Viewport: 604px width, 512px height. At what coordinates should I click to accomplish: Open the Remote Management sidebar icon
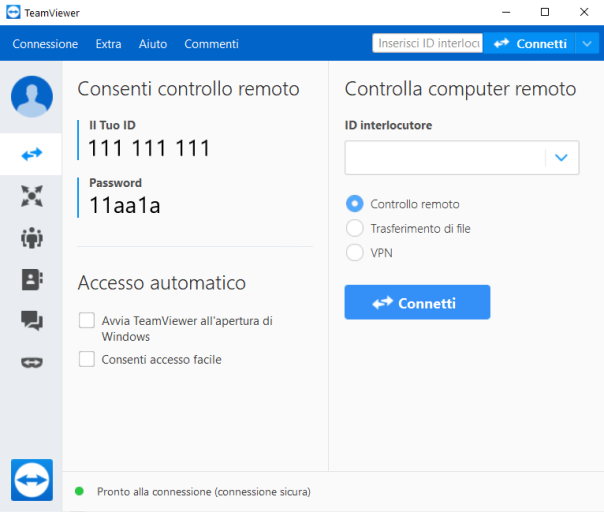tap(31, 196)
